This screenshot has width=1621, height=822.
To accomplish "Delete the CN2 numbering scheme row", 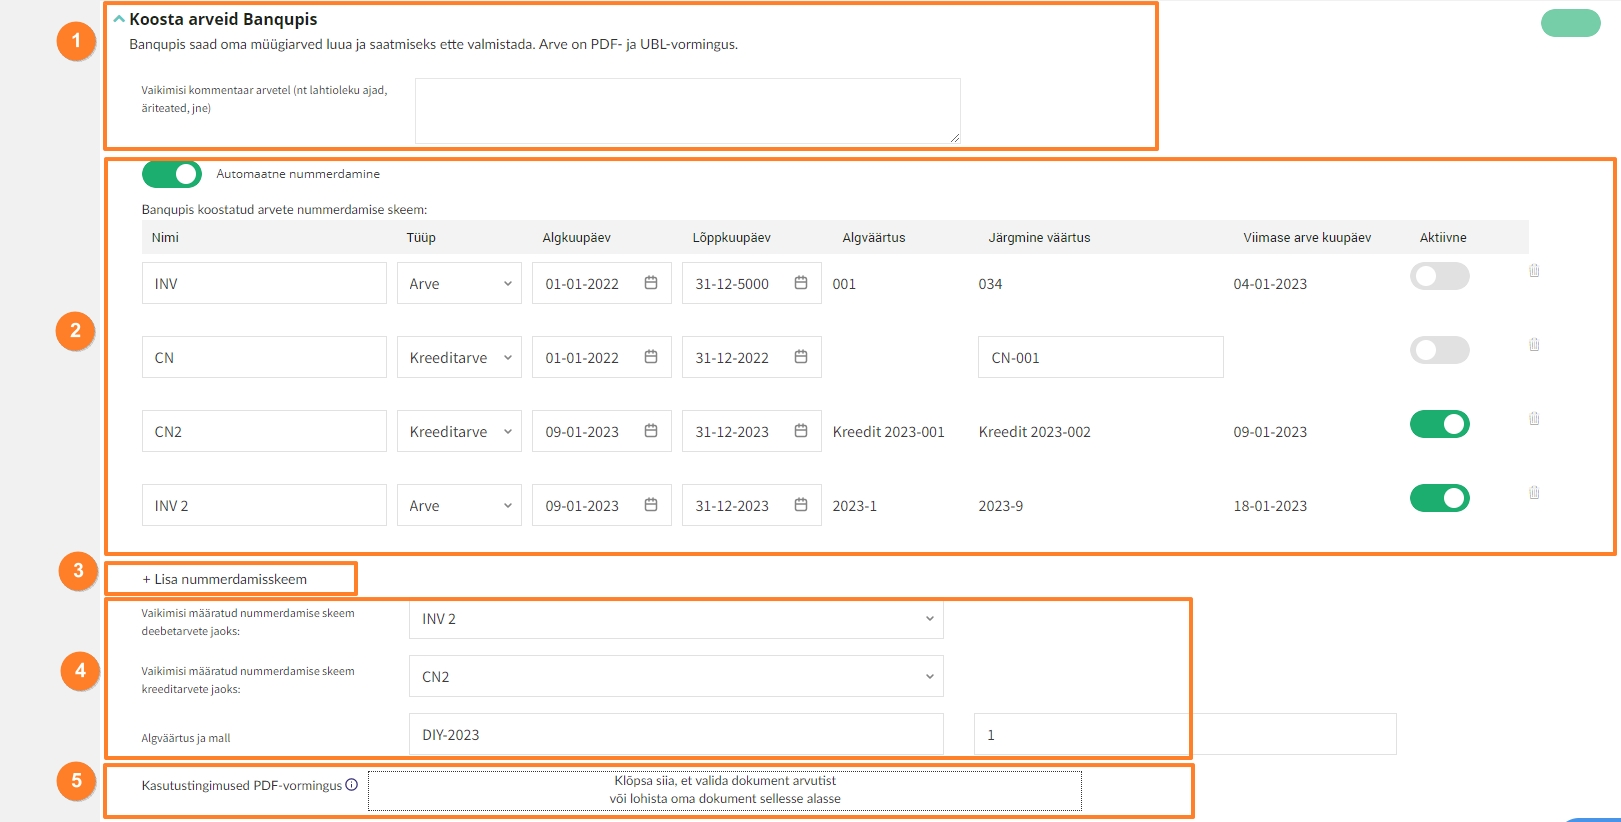I will point(1534,419).
